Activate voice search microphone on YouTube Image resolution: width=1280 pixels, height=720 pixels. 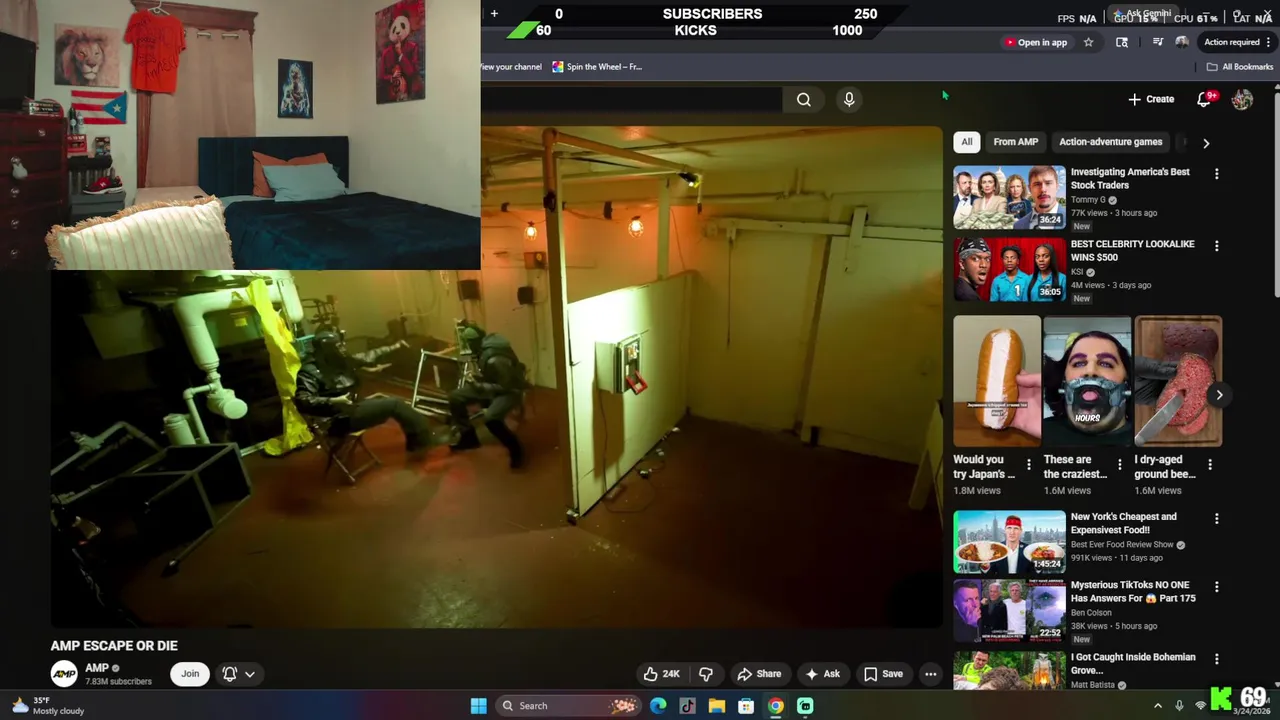pyautogui.click(x=849, y=99)
